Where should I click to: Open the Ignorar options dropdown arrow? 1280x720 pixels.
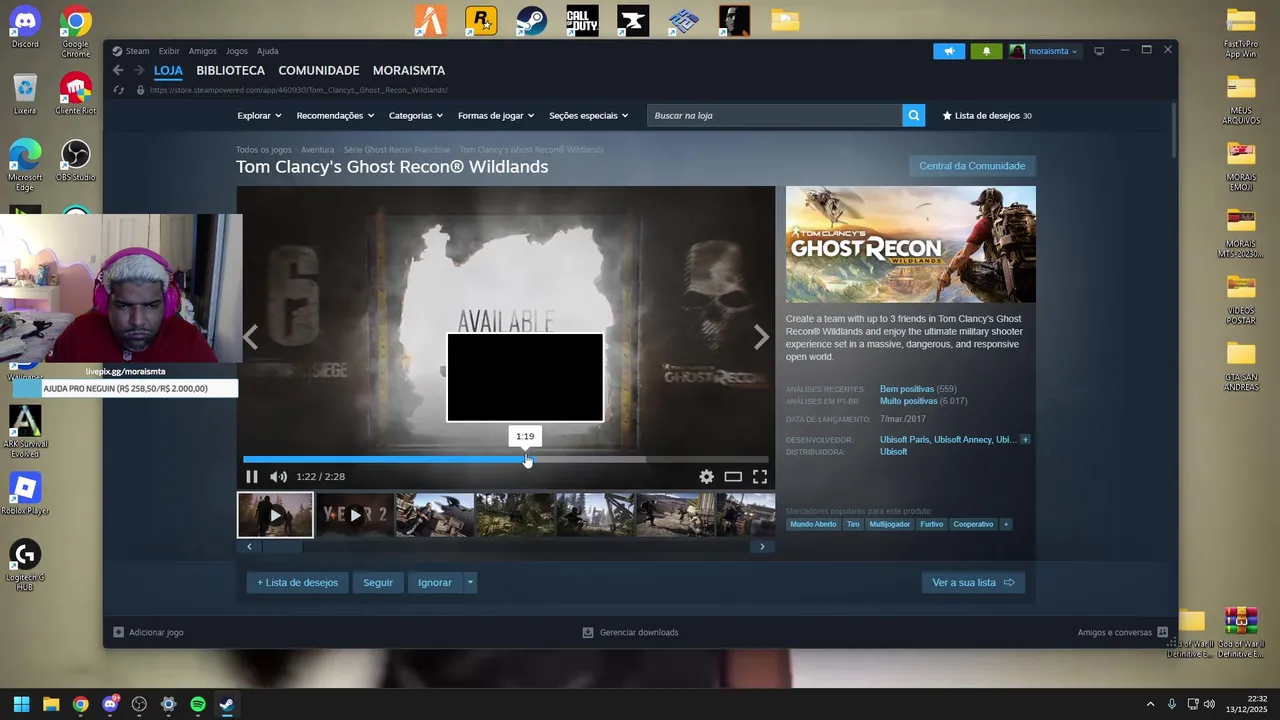[x=470, y=582]
